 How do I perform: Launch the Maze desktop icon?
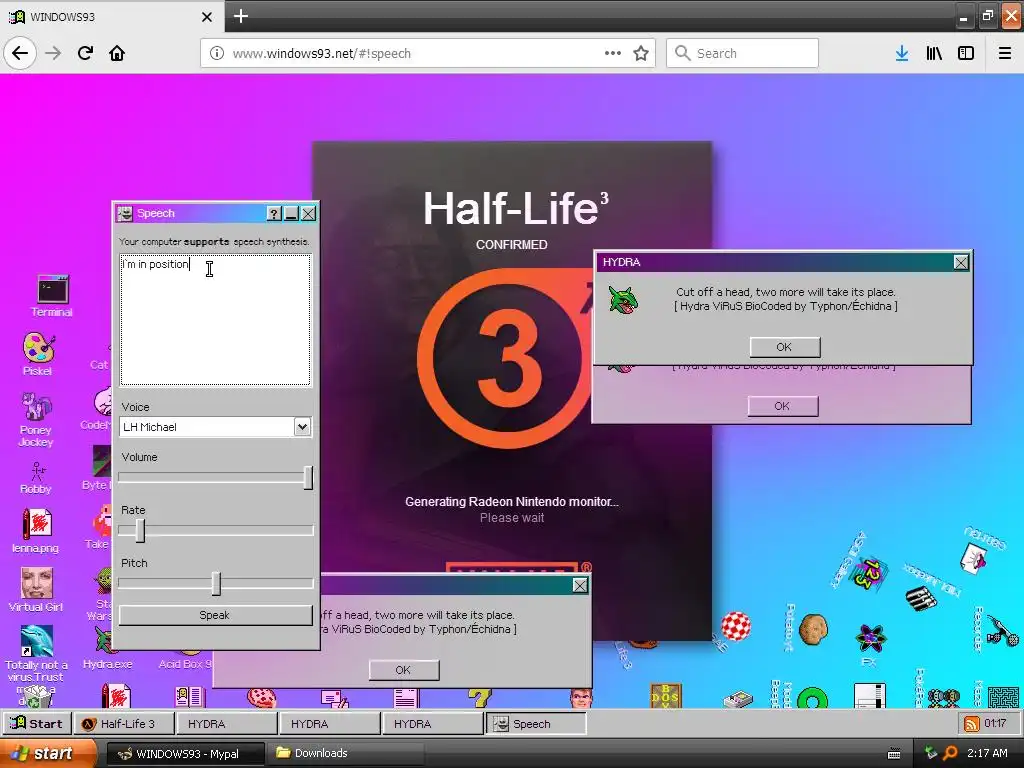pyautogui.click(x=1003, y=697)
